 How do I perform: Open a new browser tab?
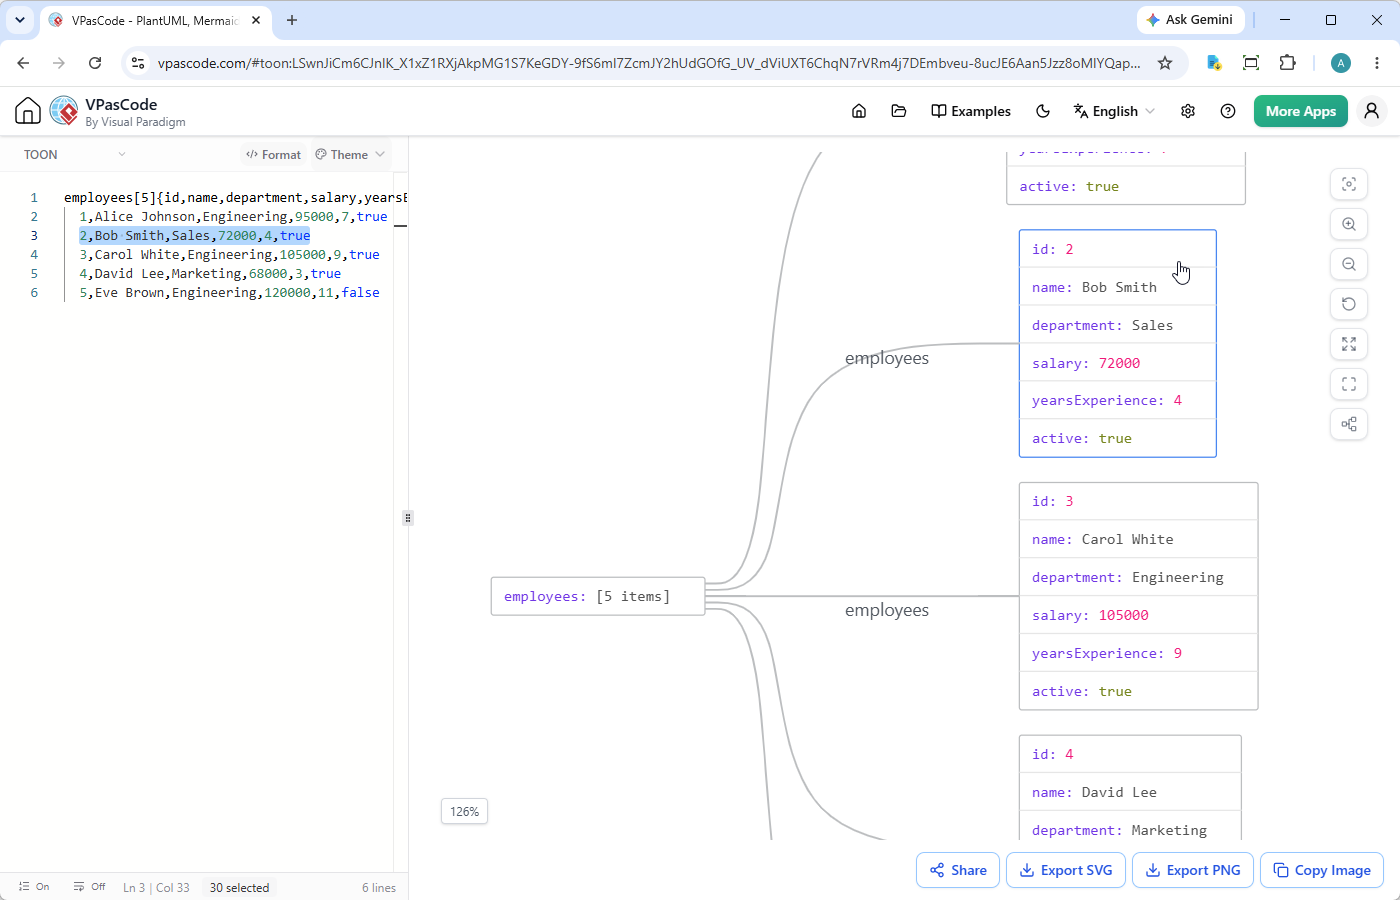coord(292,20)
